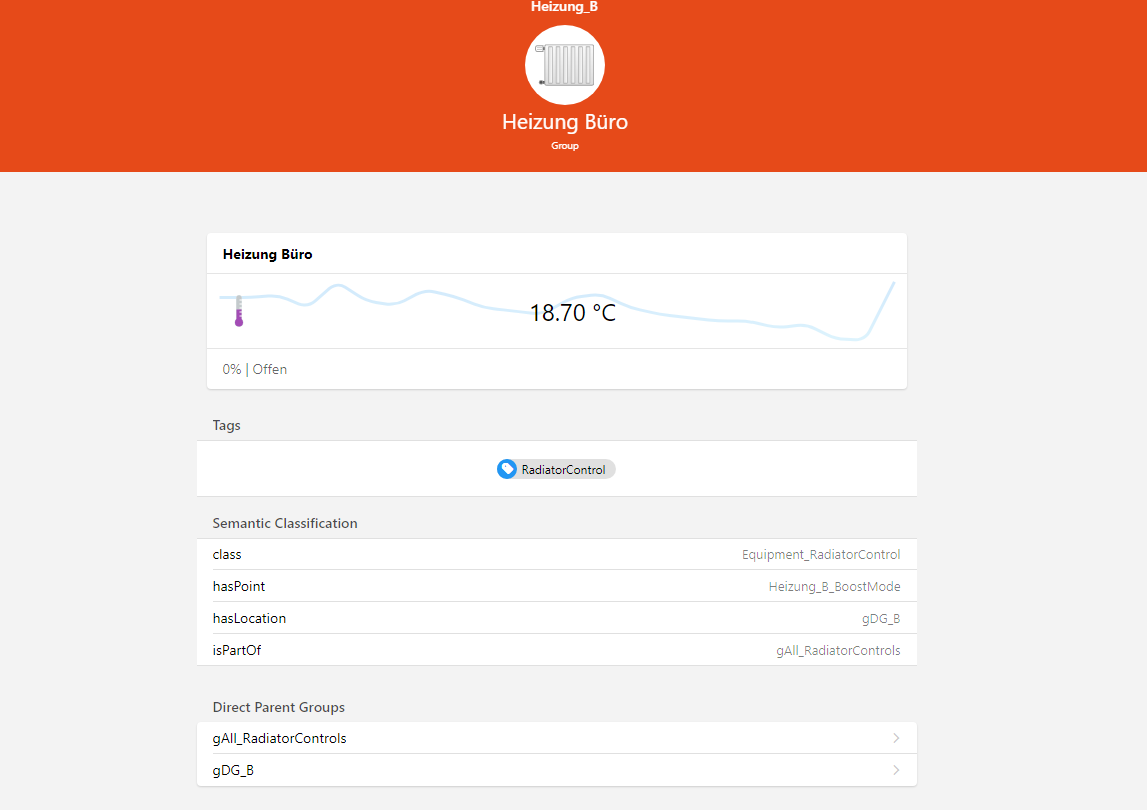The width and height of the screenshot is (1147, 810).
Task: Click the 'class' label in Semantic Classification
Action: click(227, 555)
